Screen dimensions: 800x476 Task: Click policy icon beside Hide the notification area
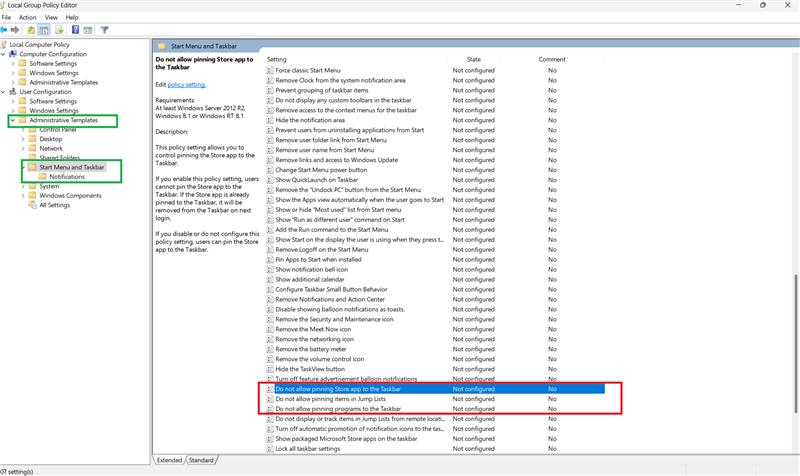[x=270, y=120]
